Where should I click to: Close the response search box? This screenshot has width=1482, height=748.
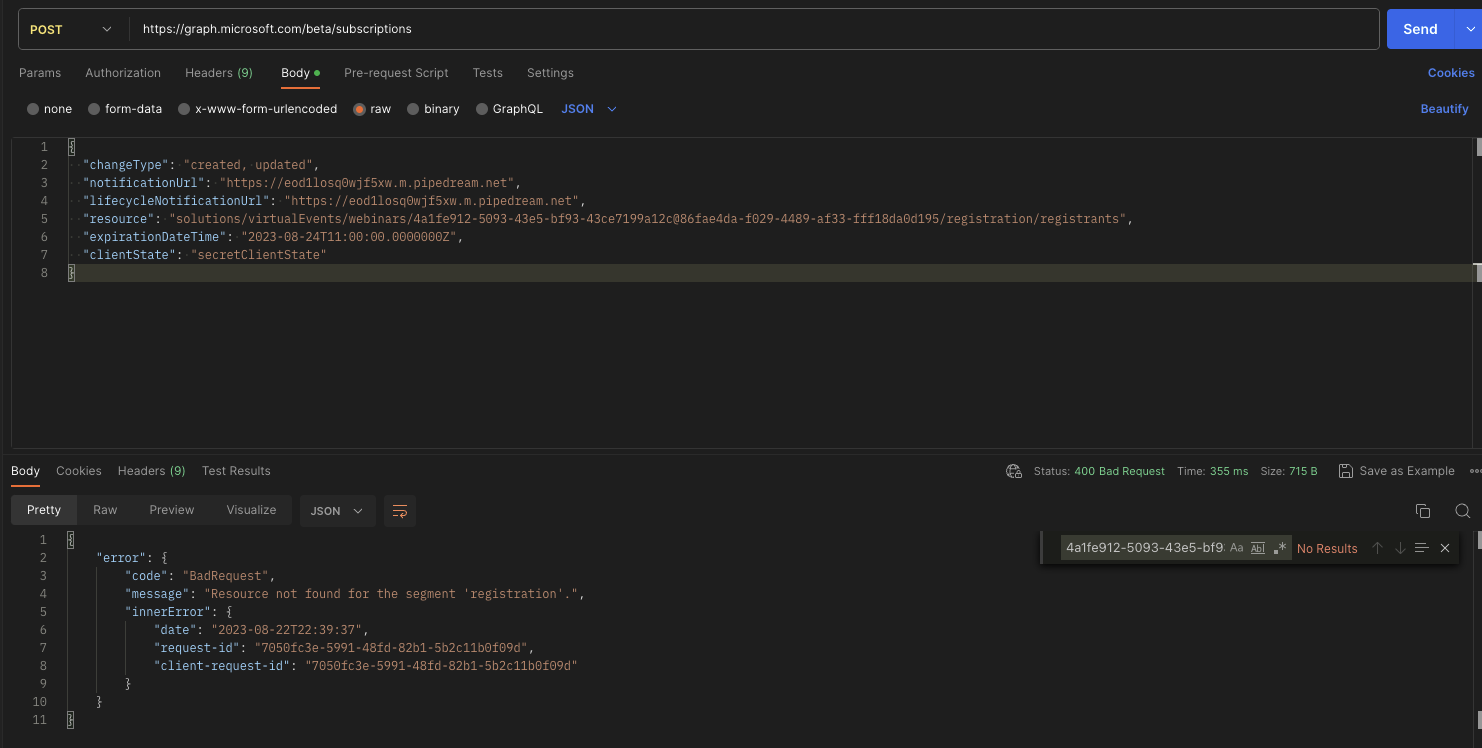coord(1445,548)
